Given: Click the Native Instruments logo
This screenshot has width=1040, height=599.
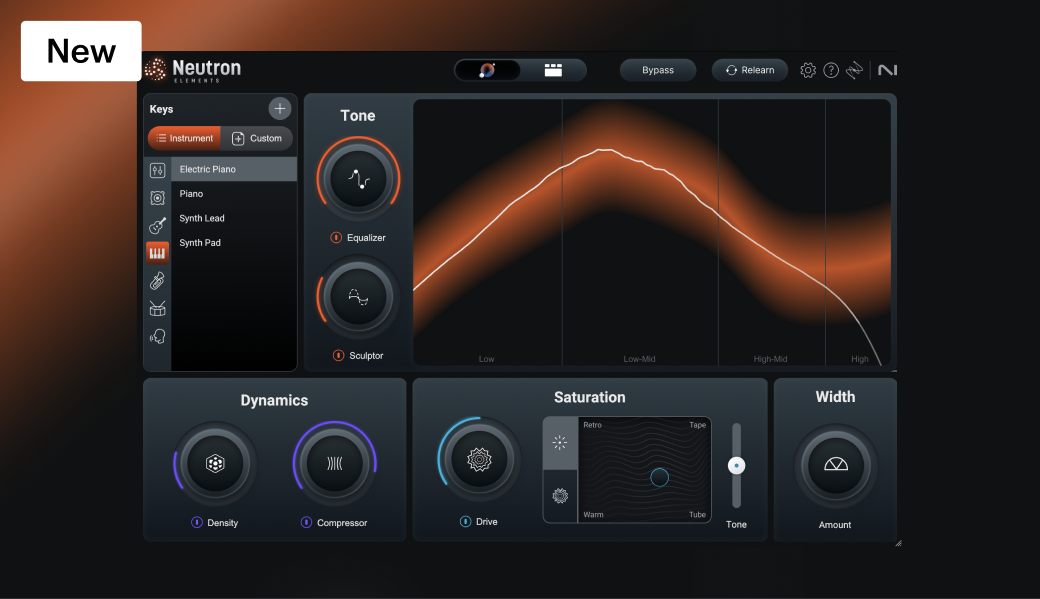Looking at the screenshot, I should [887, 70].
